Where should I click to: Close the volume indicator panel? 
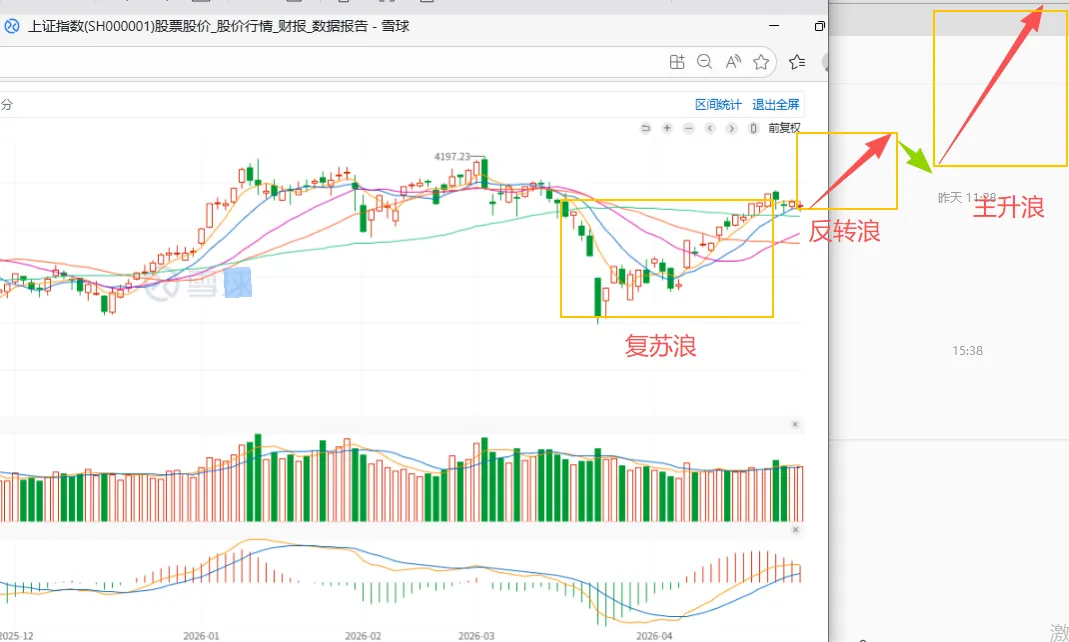pyautogui.click(x=795, y=425)
